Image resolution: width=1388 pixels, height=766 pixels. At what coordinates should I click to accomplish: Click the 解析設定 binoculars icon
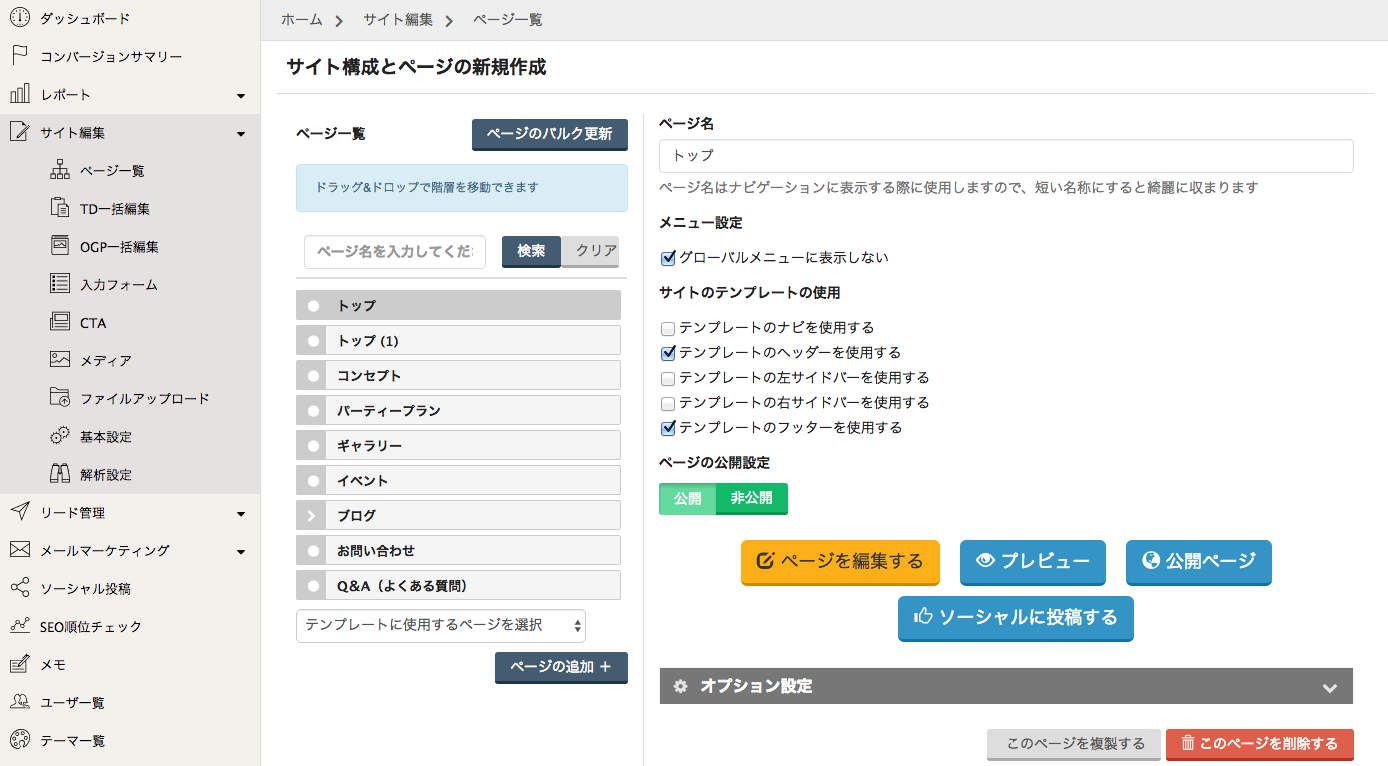click(x=60, y=474)
